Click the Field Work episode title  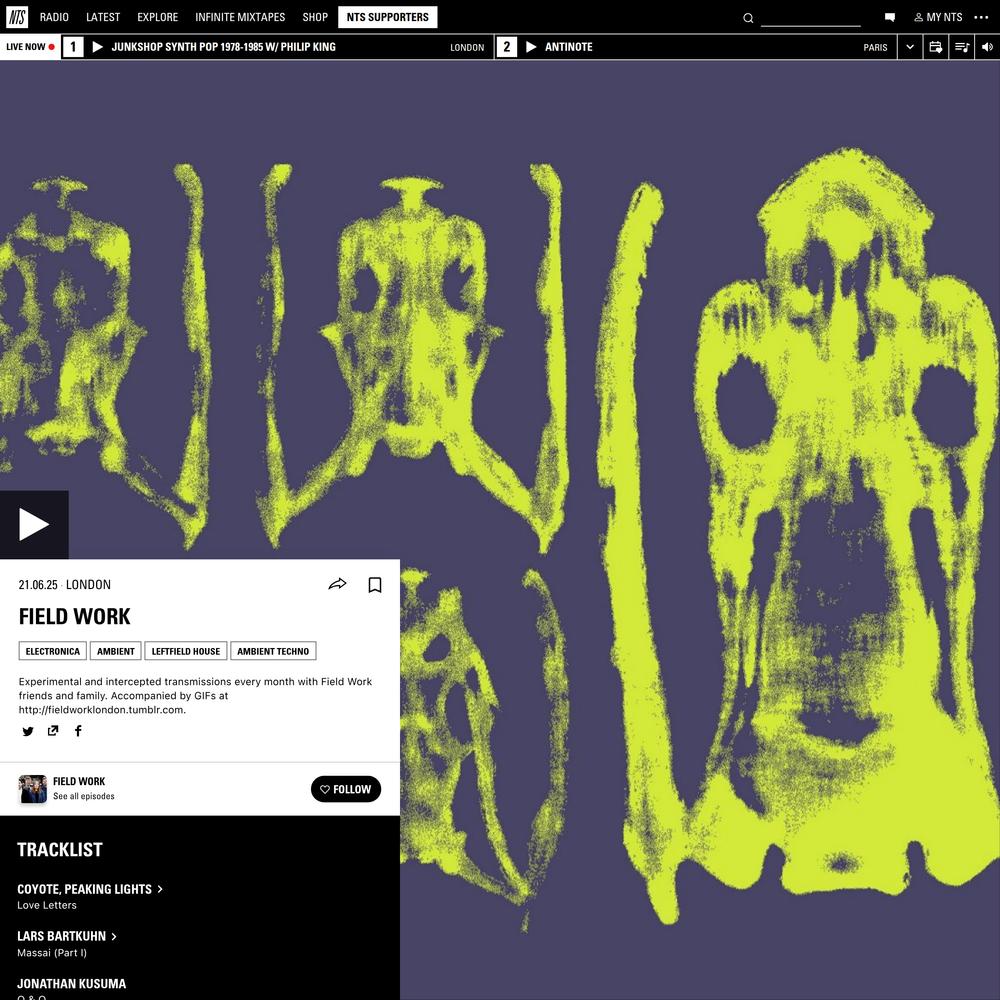[75, 616]
